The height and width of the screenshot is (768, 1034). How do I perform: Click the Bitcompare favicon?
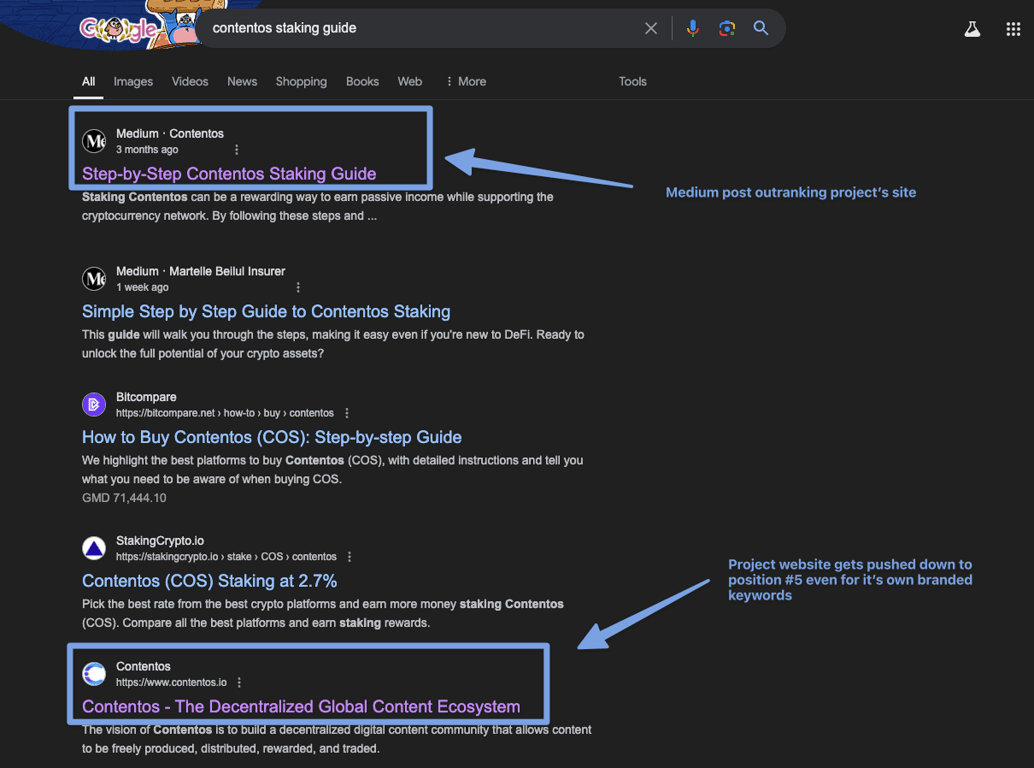[x=94, y=405]
